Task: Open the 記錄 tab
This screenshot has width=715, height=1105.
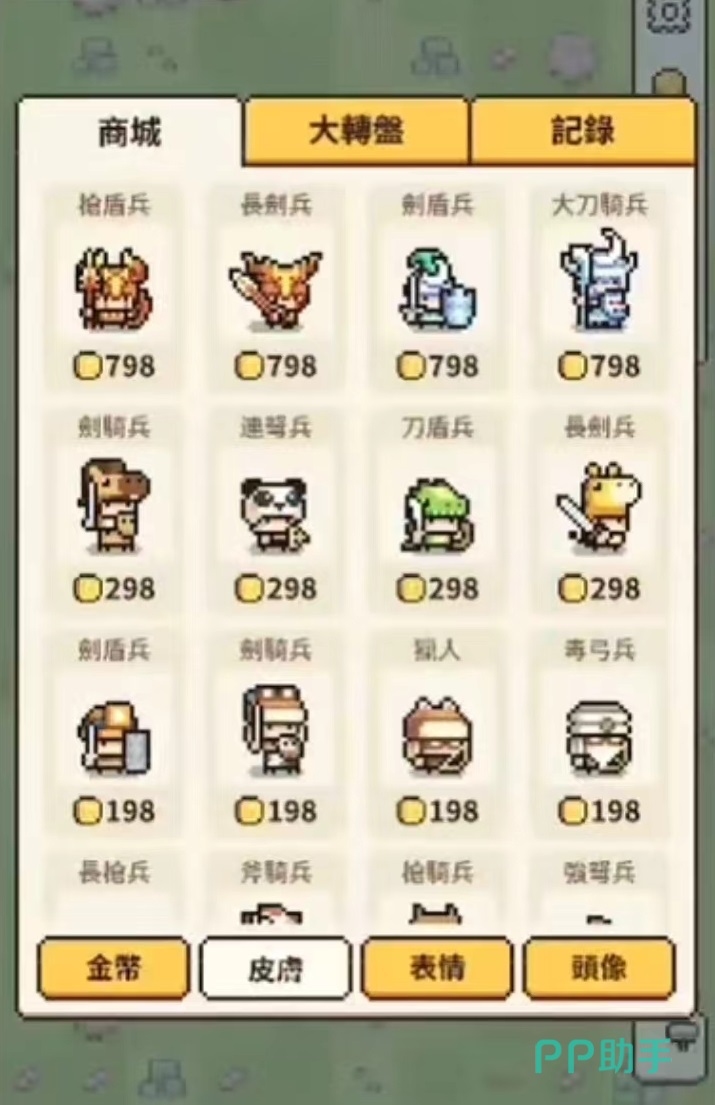Action: (x=583, y=132)
